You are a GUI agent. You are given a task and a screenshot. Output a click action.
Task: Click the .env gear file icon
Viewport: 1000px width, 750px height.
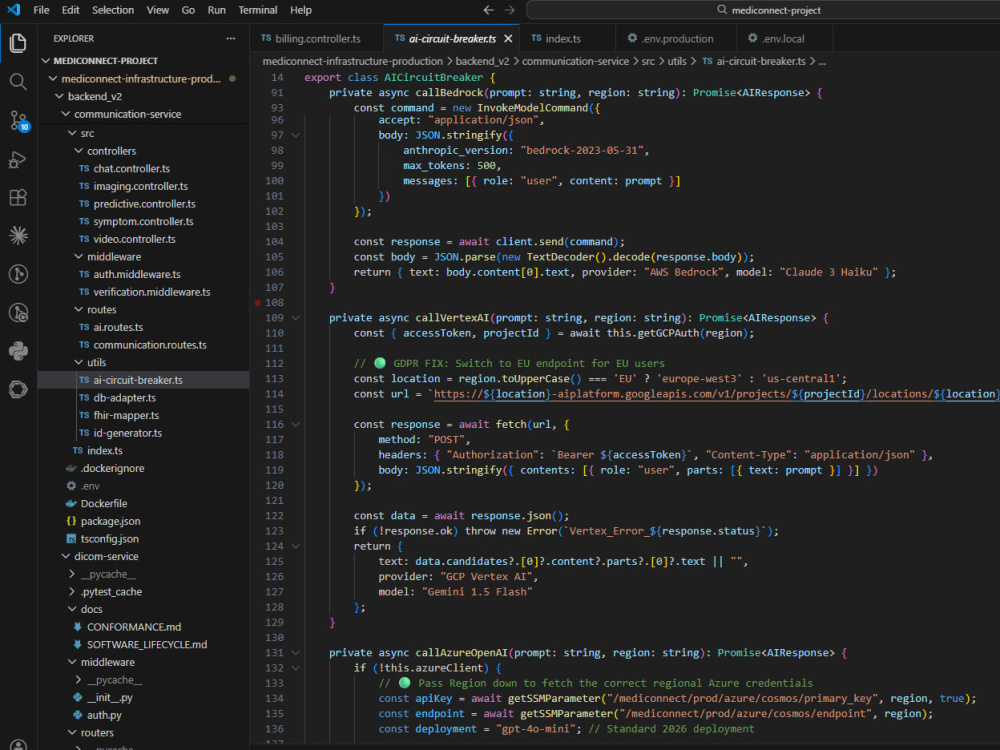[x=71, y=486]
